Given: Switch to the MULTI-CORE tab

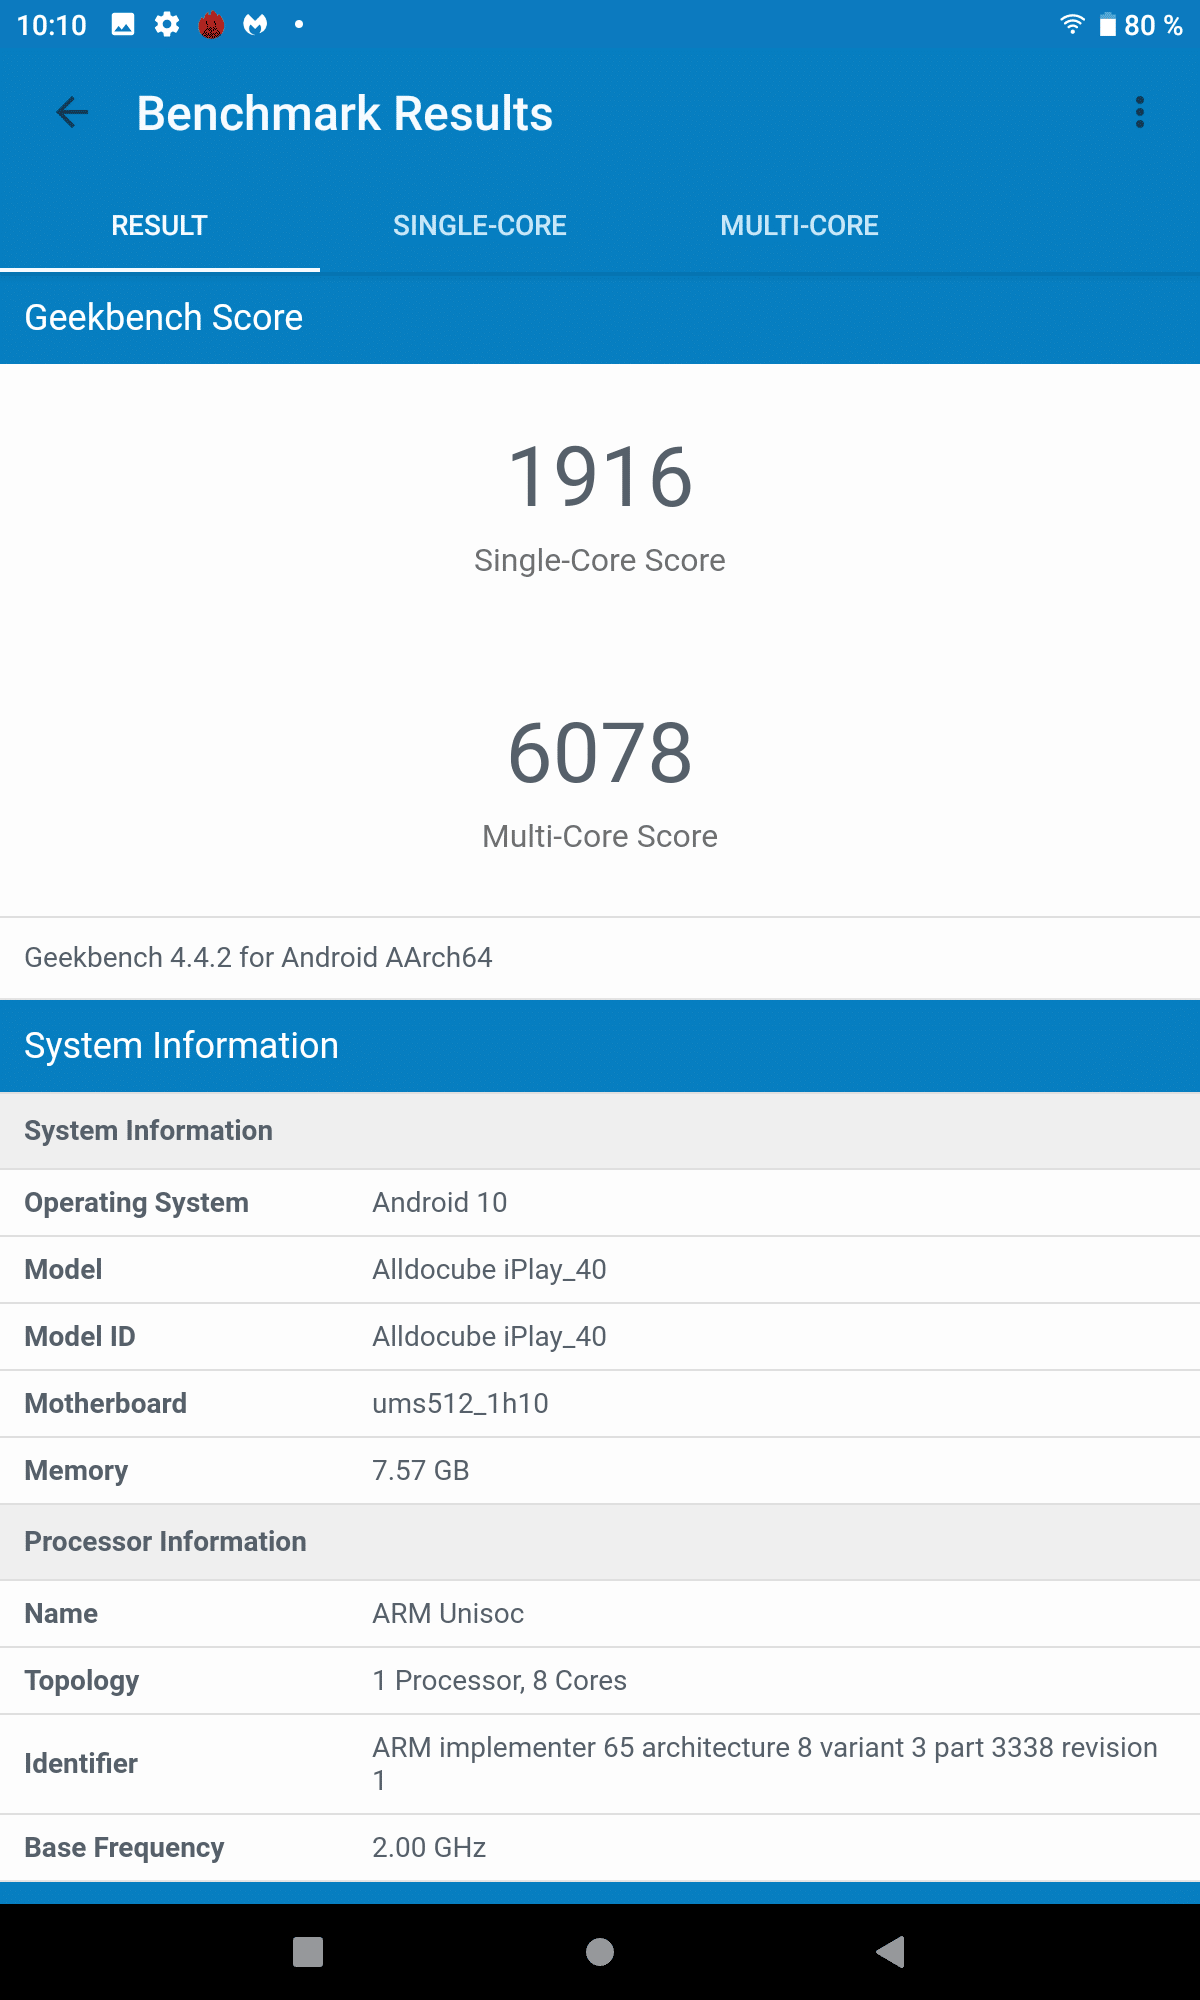Looking at the screenshot, I should [x=800, y=226].
